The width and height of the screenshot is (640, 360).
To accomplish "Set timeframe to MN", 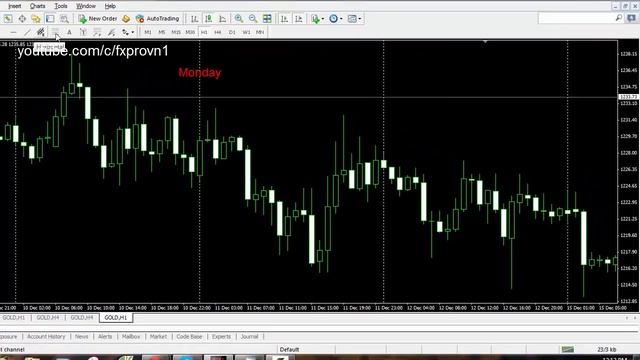I will (x=260, y=32).
